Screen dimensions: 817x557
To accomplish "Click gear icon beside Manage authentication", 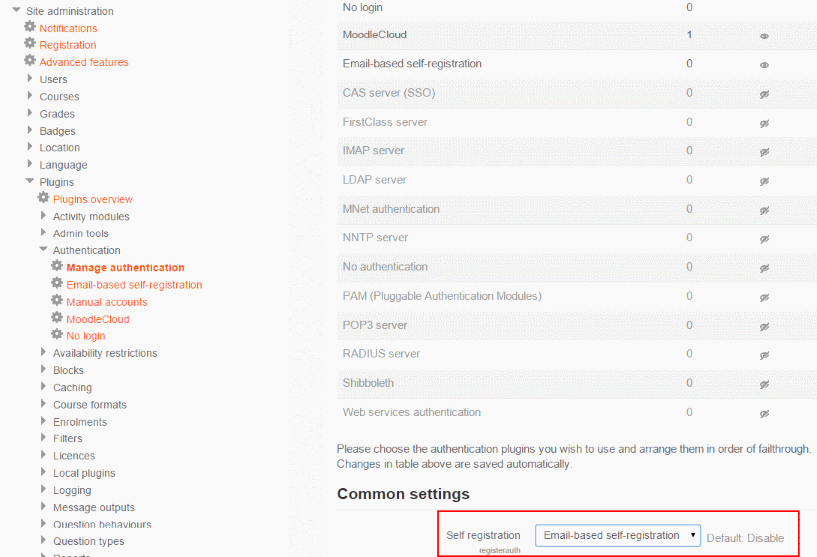I will [57, 266].
